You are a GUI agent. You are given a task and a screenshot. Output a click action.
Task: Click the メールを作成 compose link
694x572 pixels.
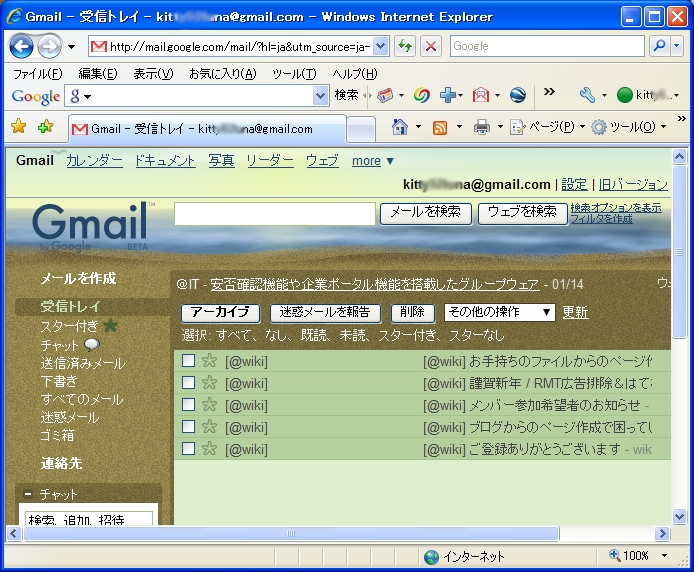(78, 278)
